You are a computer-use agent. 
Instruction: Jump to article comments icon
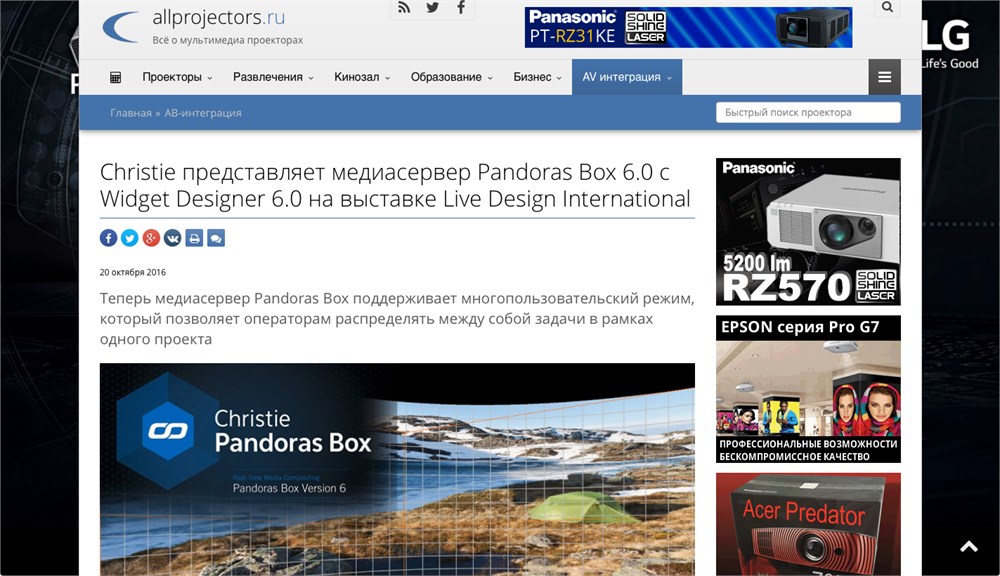tap(216, 238)
